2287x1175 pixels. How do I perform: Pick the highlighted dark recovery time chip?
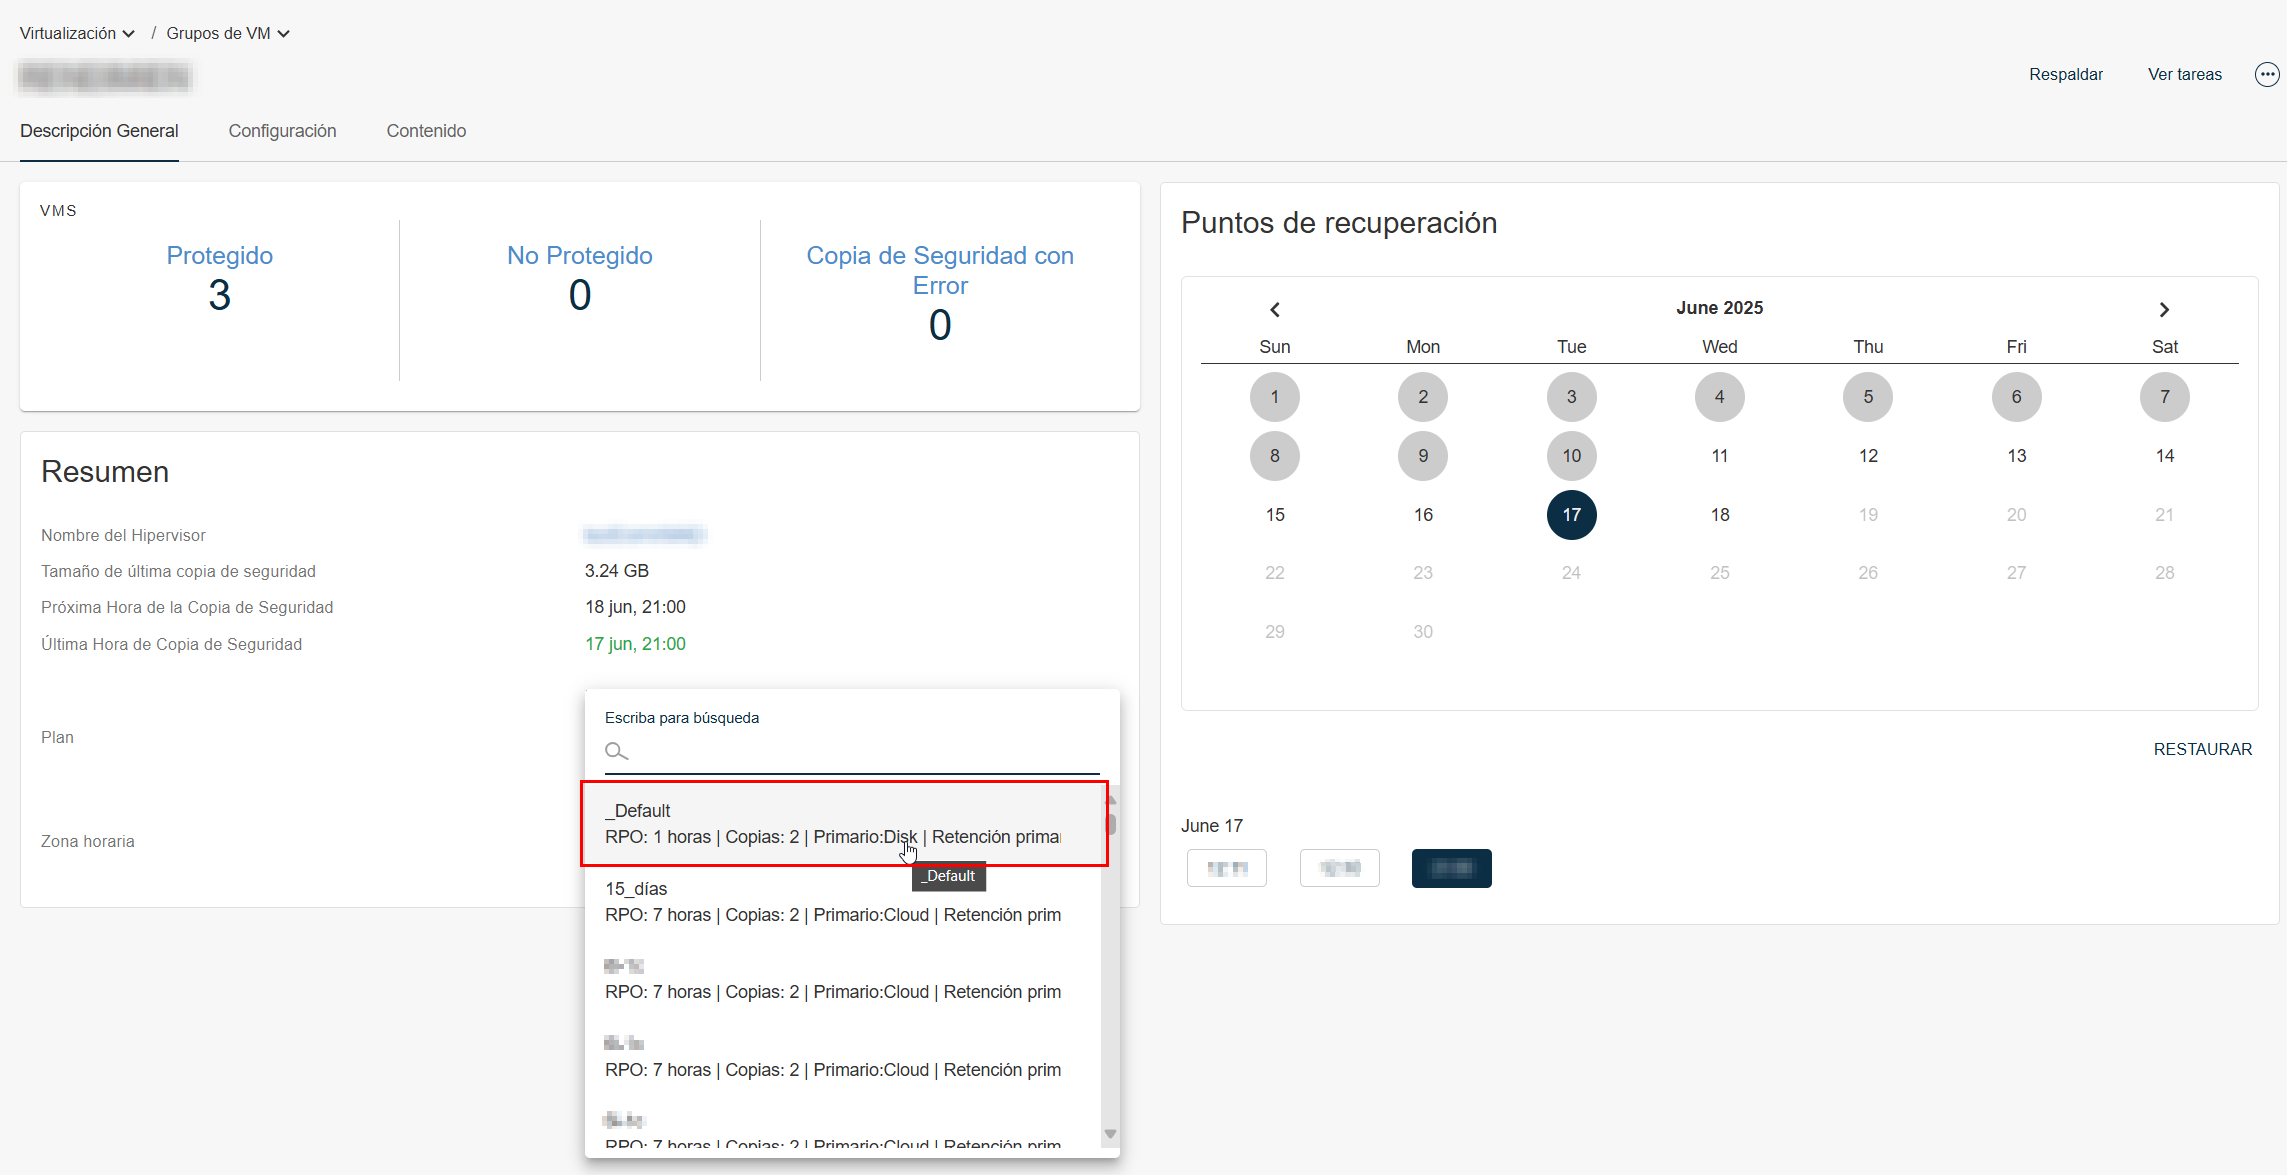(1451, 868)
